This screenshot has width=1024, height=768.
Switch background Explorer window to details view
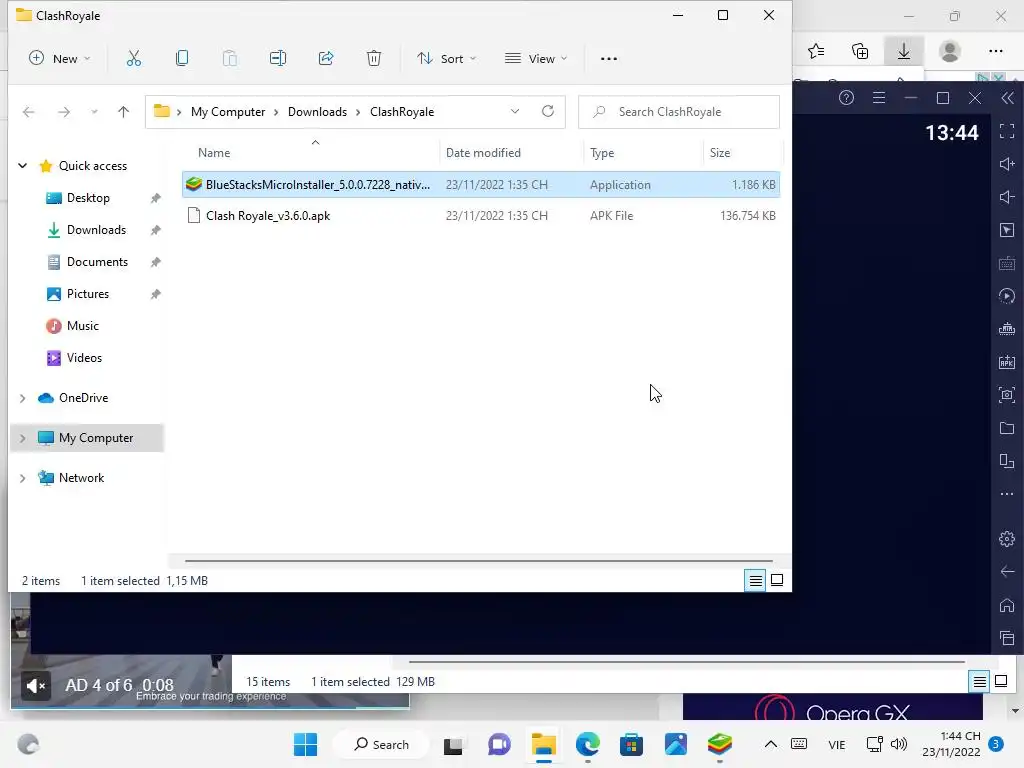(x=980, y=682)
